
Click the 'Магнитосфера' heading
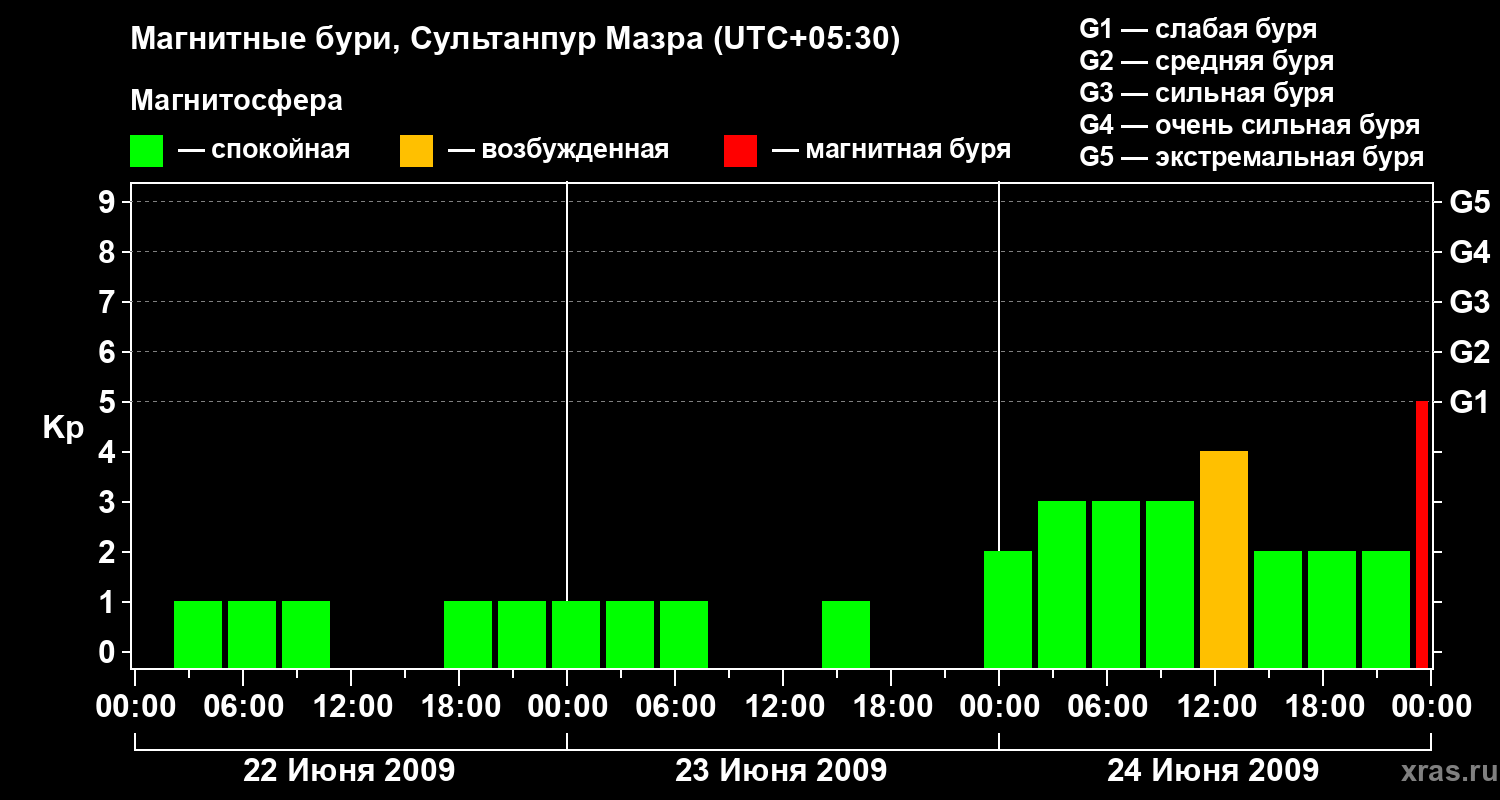[236, 101]
